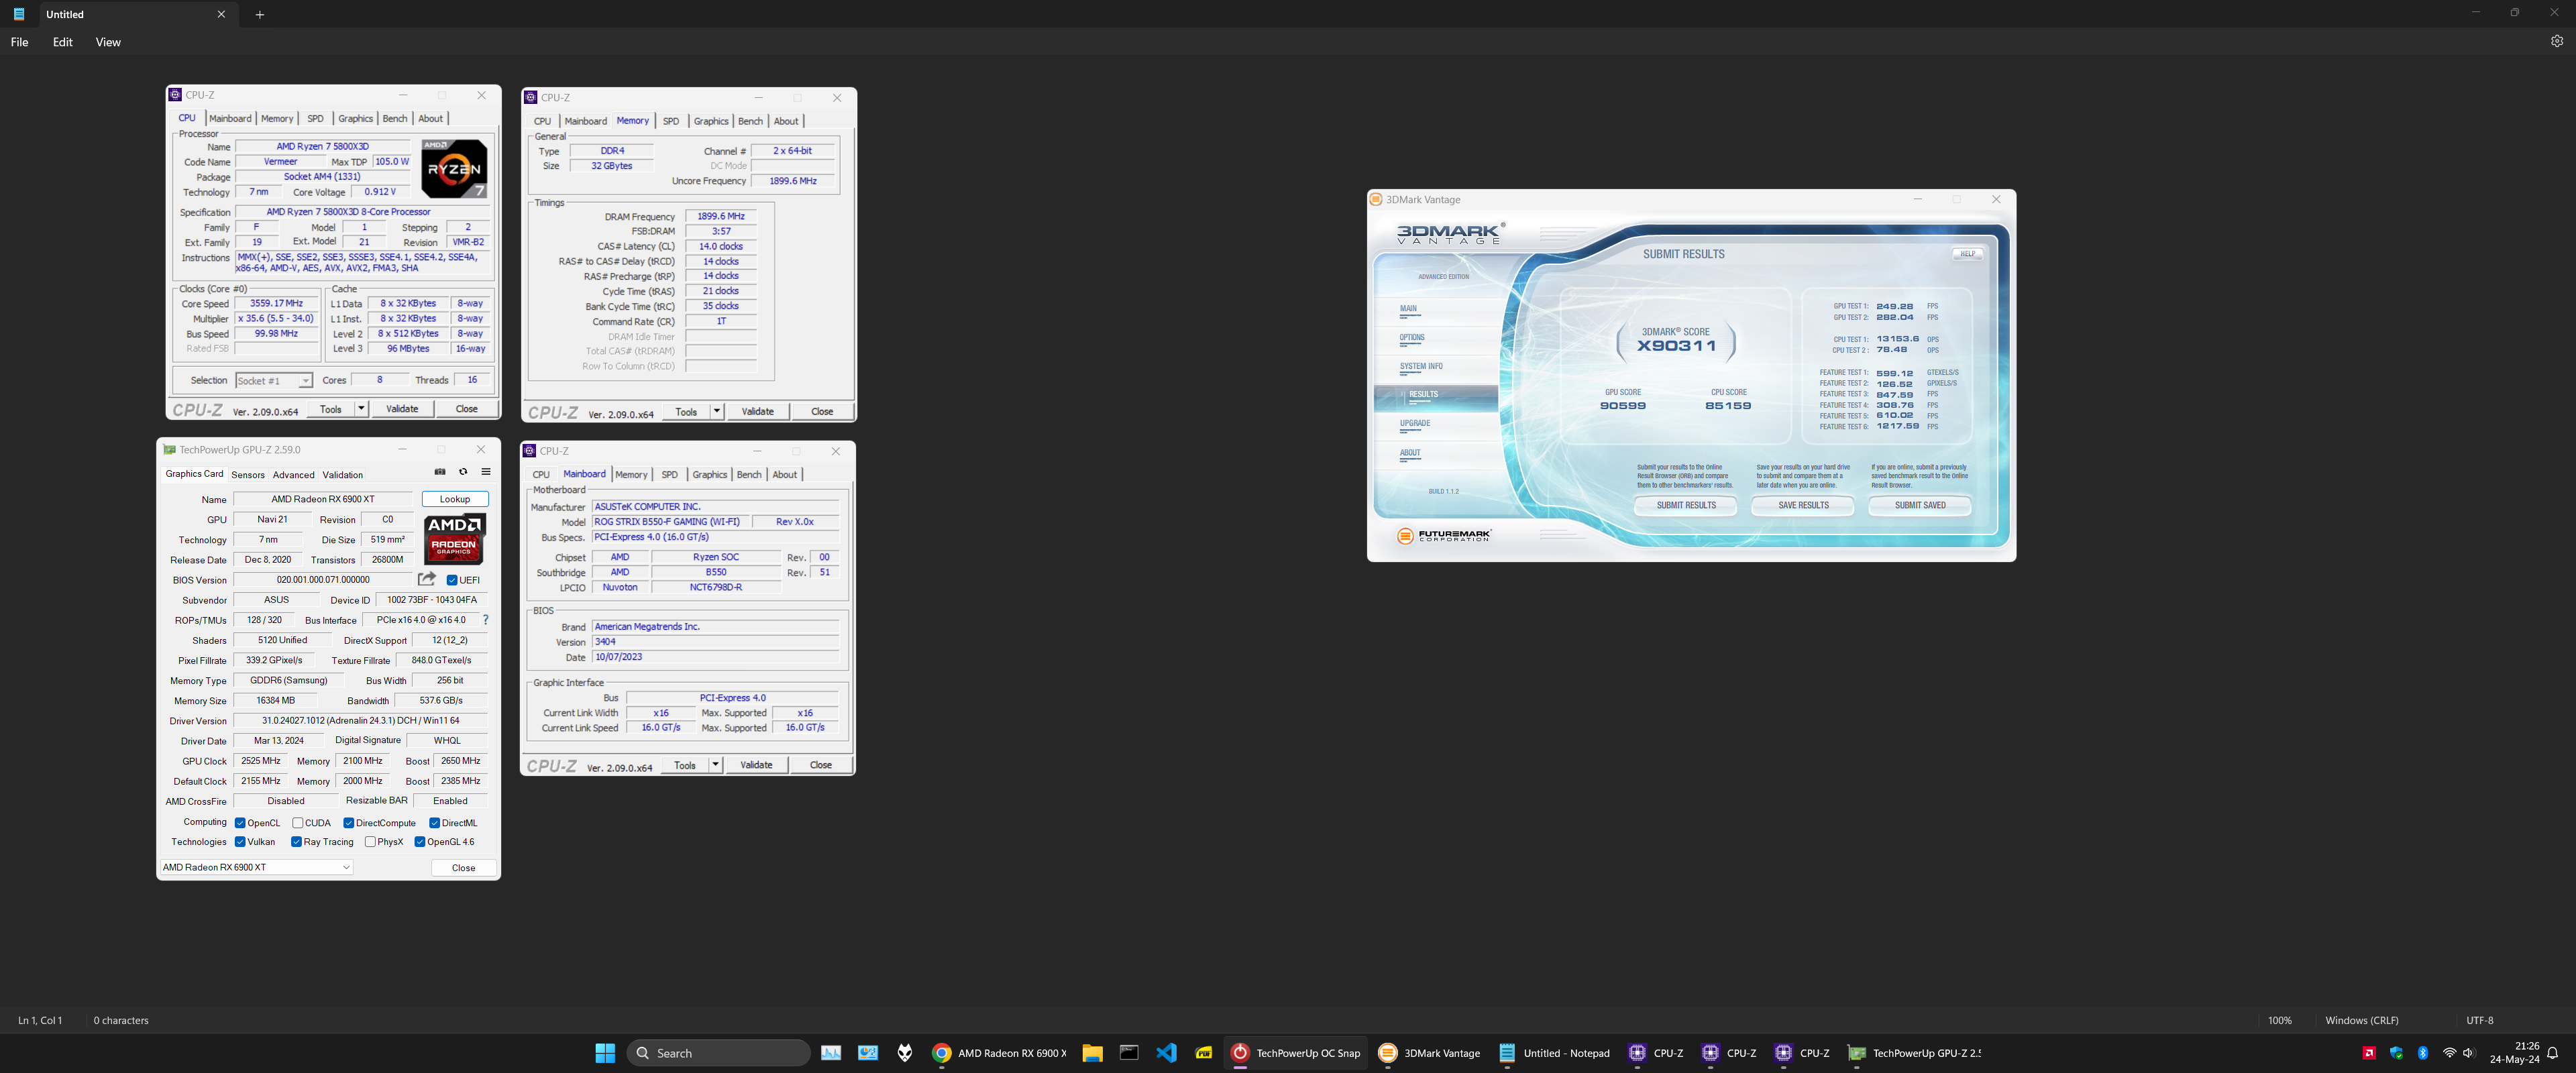Click Help button in 3DMark Vantage
Image resolution: width=2576 pixels, height=1073 pixels.
point(1967,254)
